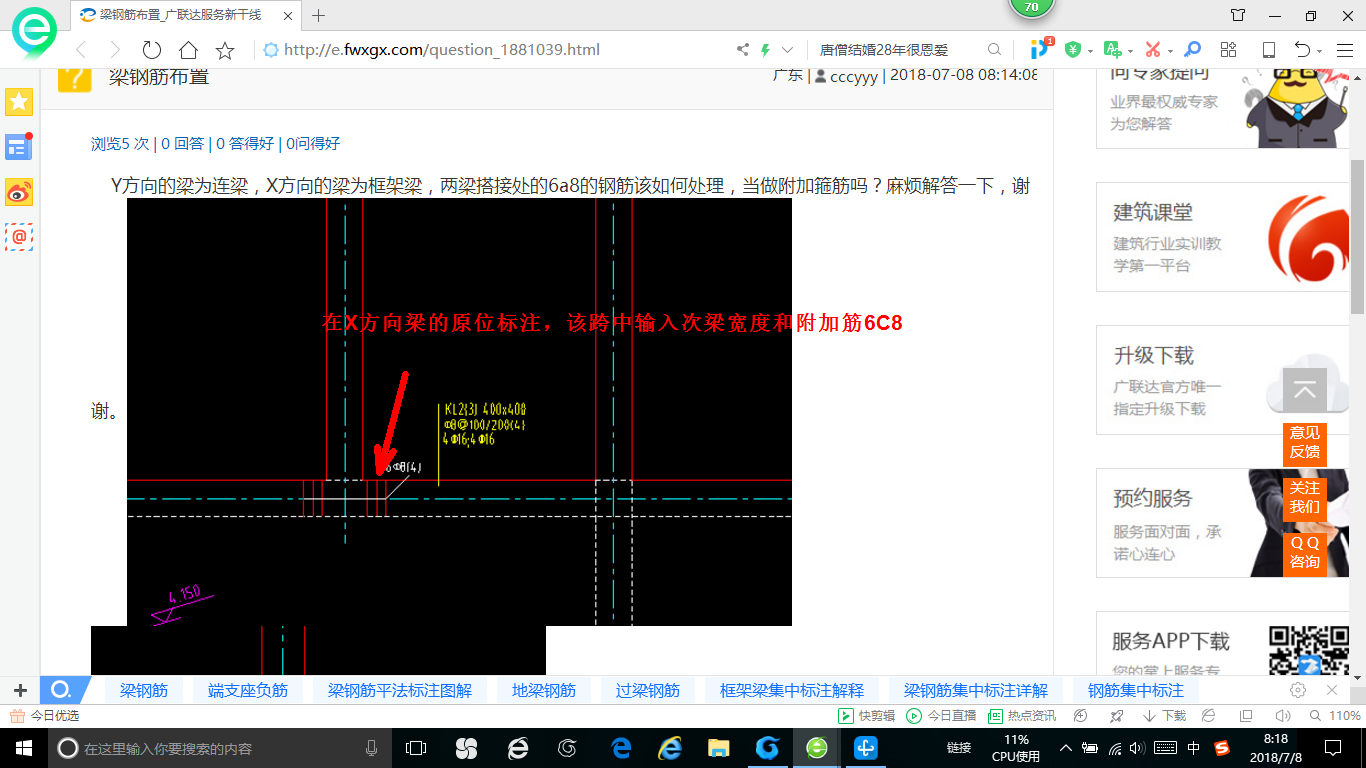Open search bar settings gear icon
Screen dimensions: 1366x768
1298,690
